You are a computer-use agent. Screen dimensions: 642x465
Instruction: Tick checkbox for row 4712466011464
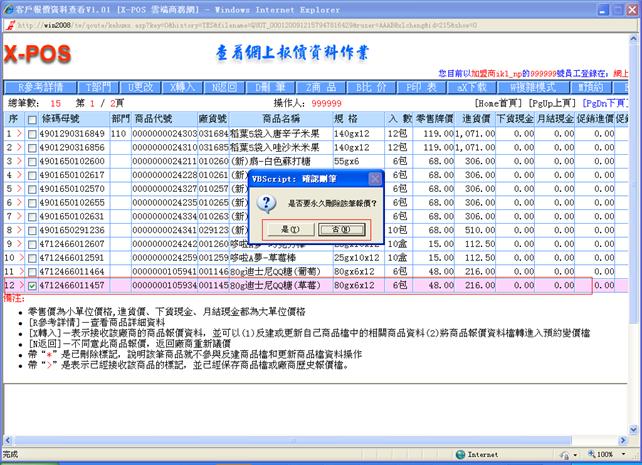(x=33, y=272)
